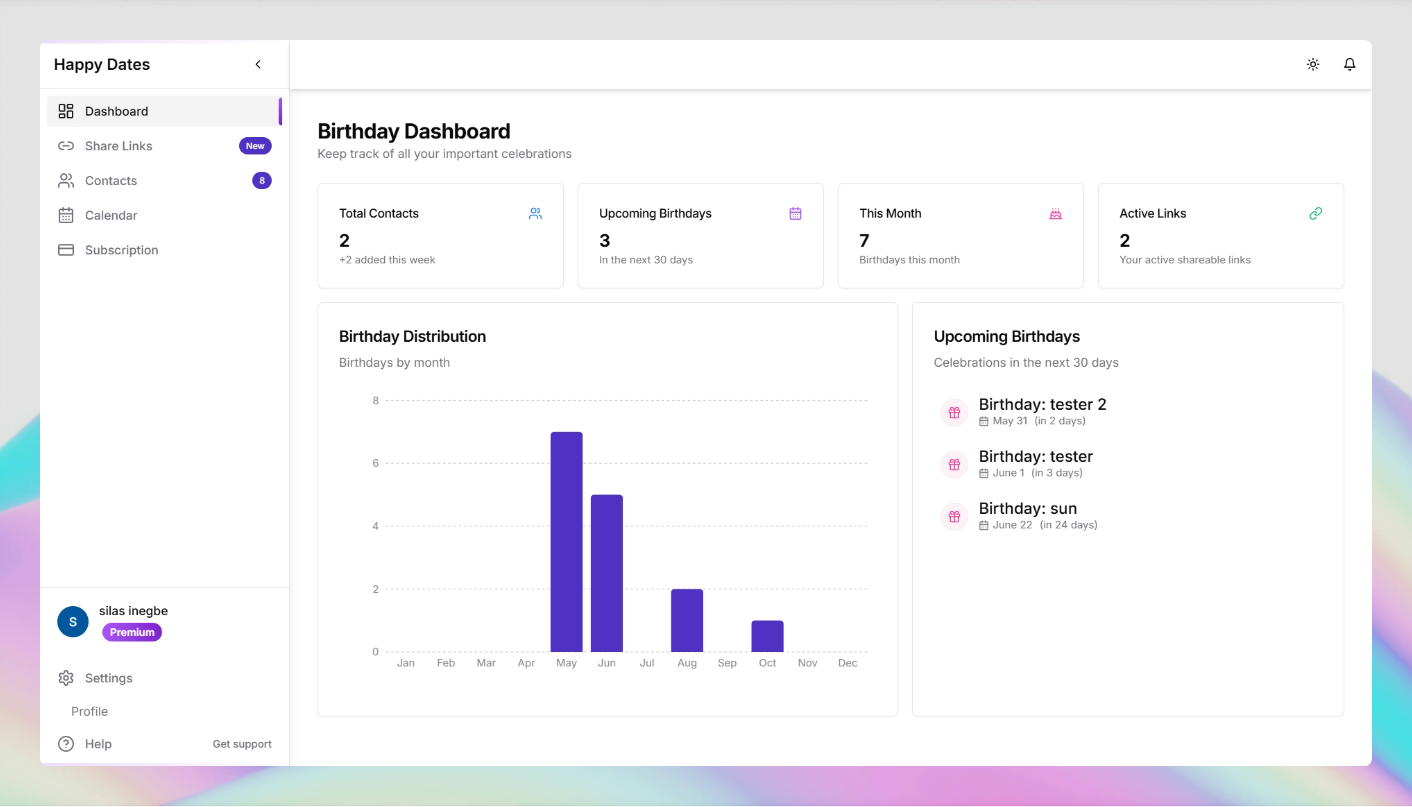Click the 'Birthdays this month' text
Viewport: 1412px width, 807px height.
click(x=909, y=260)
